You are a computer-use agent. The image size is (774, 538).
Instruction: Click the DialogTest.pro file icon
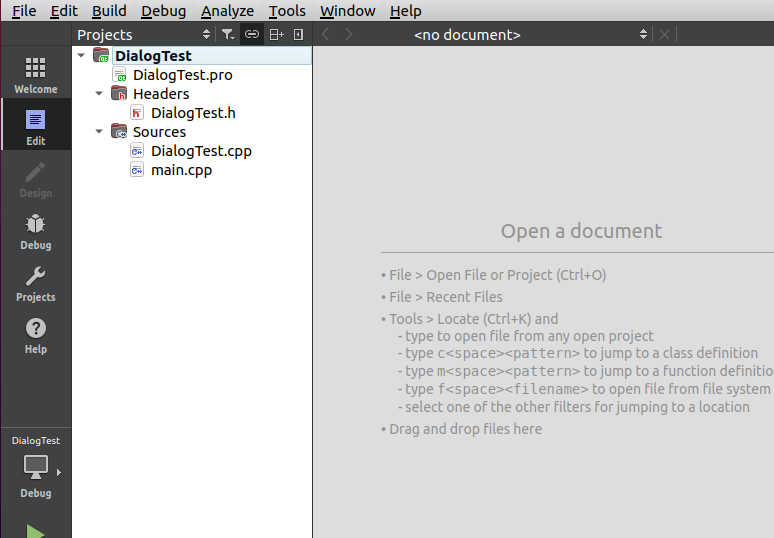119,75
